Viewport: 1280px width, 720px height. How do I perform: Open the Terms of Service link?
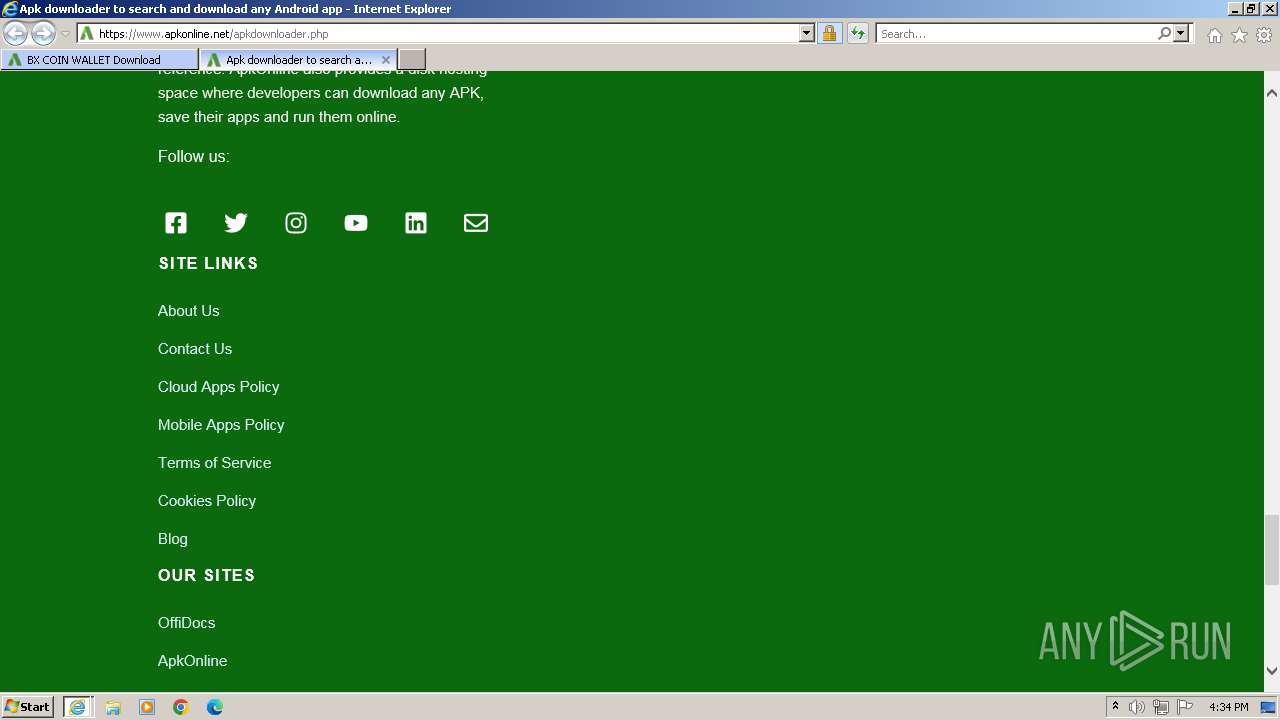click(214, 463)
